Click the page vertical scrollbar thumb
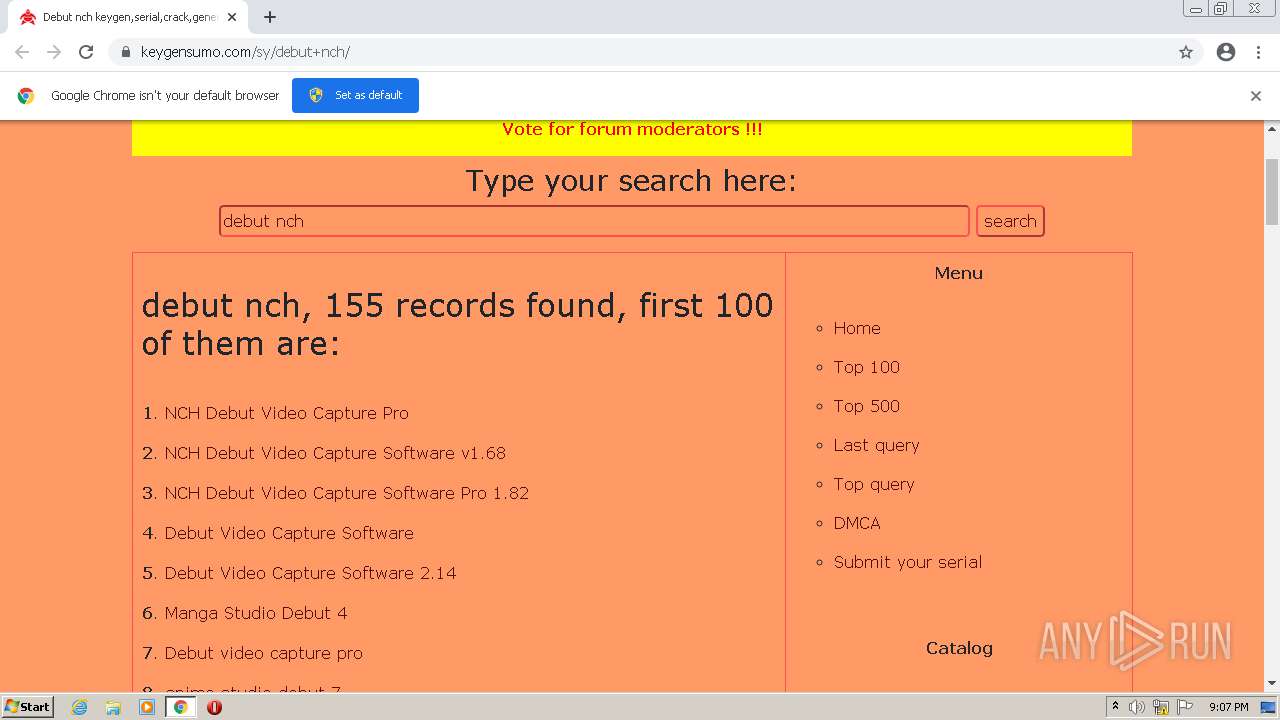 (x=1272, y=191)
